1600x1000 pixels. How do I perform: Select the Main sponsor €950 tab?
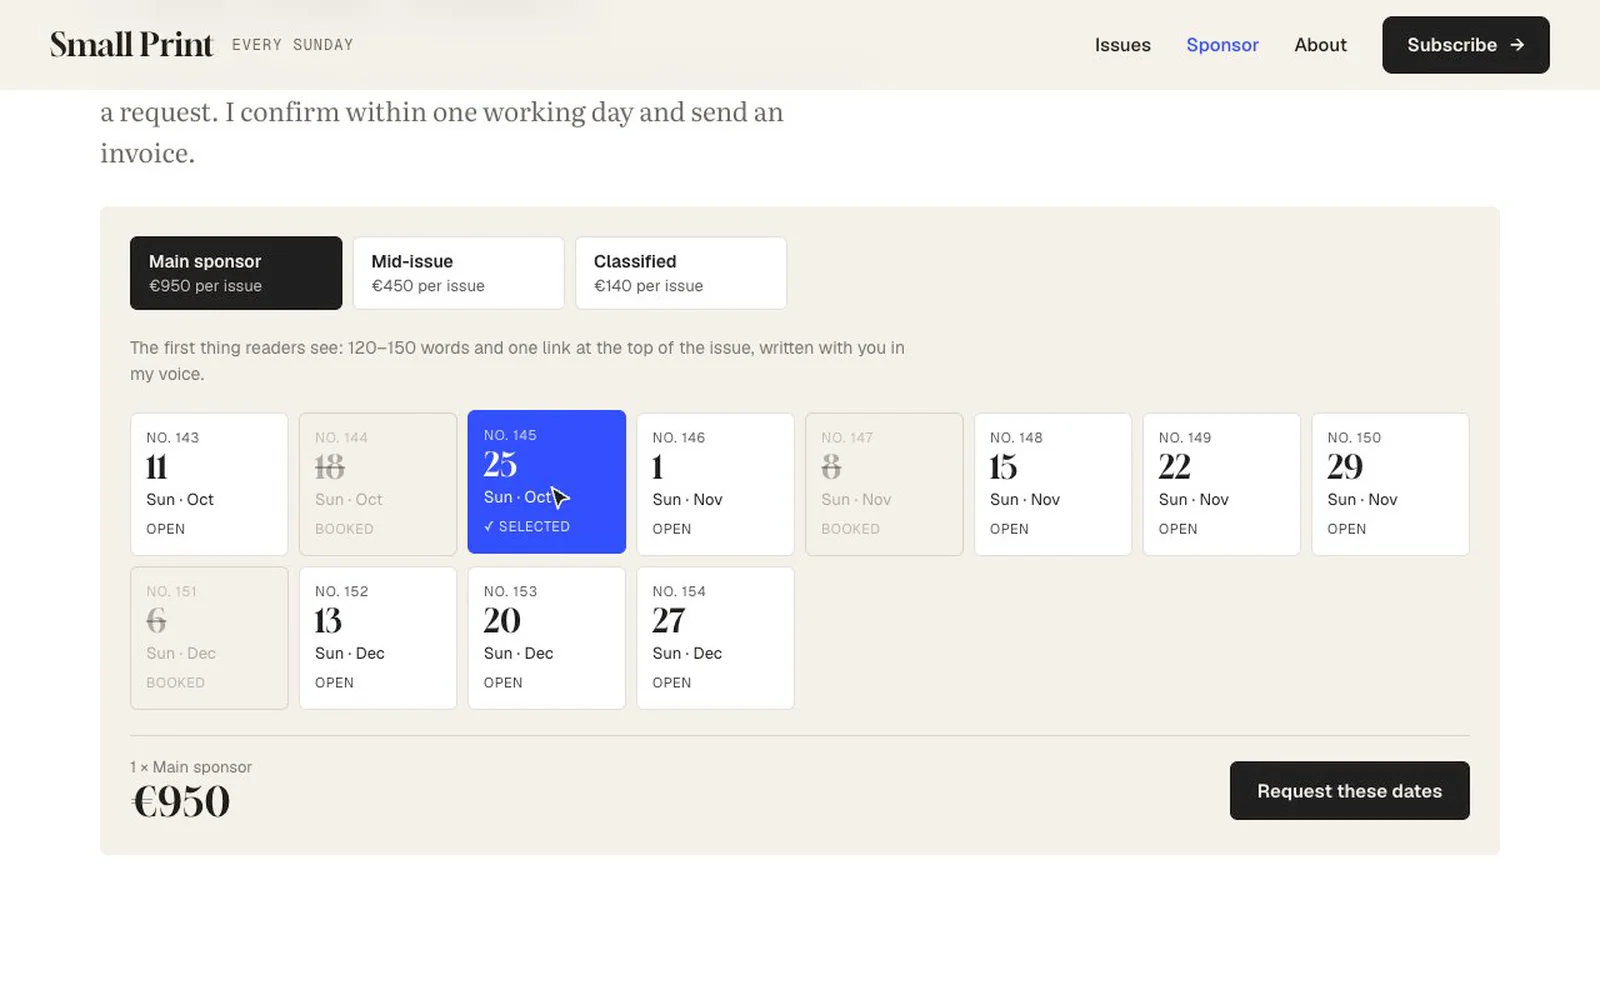click(236, 273)
